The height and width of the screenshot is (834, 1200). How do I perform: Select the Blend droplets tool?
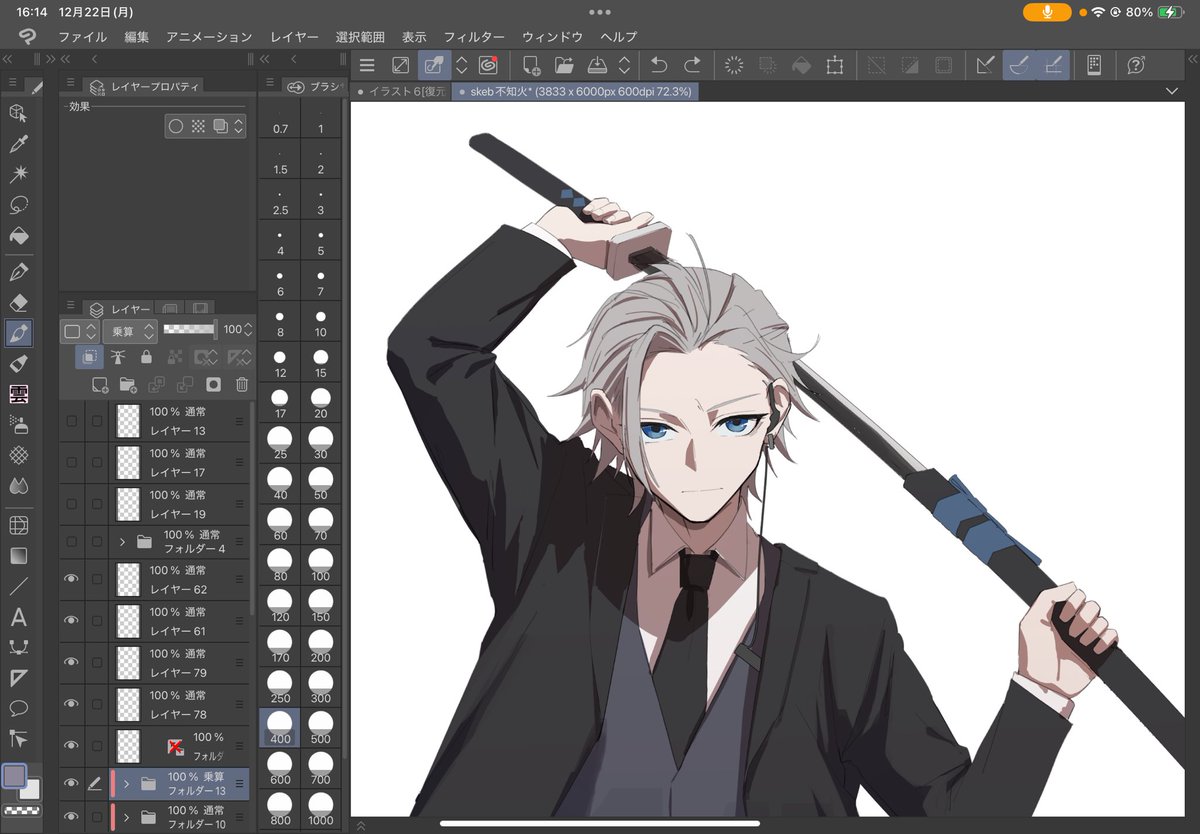(x=18, y=486)
